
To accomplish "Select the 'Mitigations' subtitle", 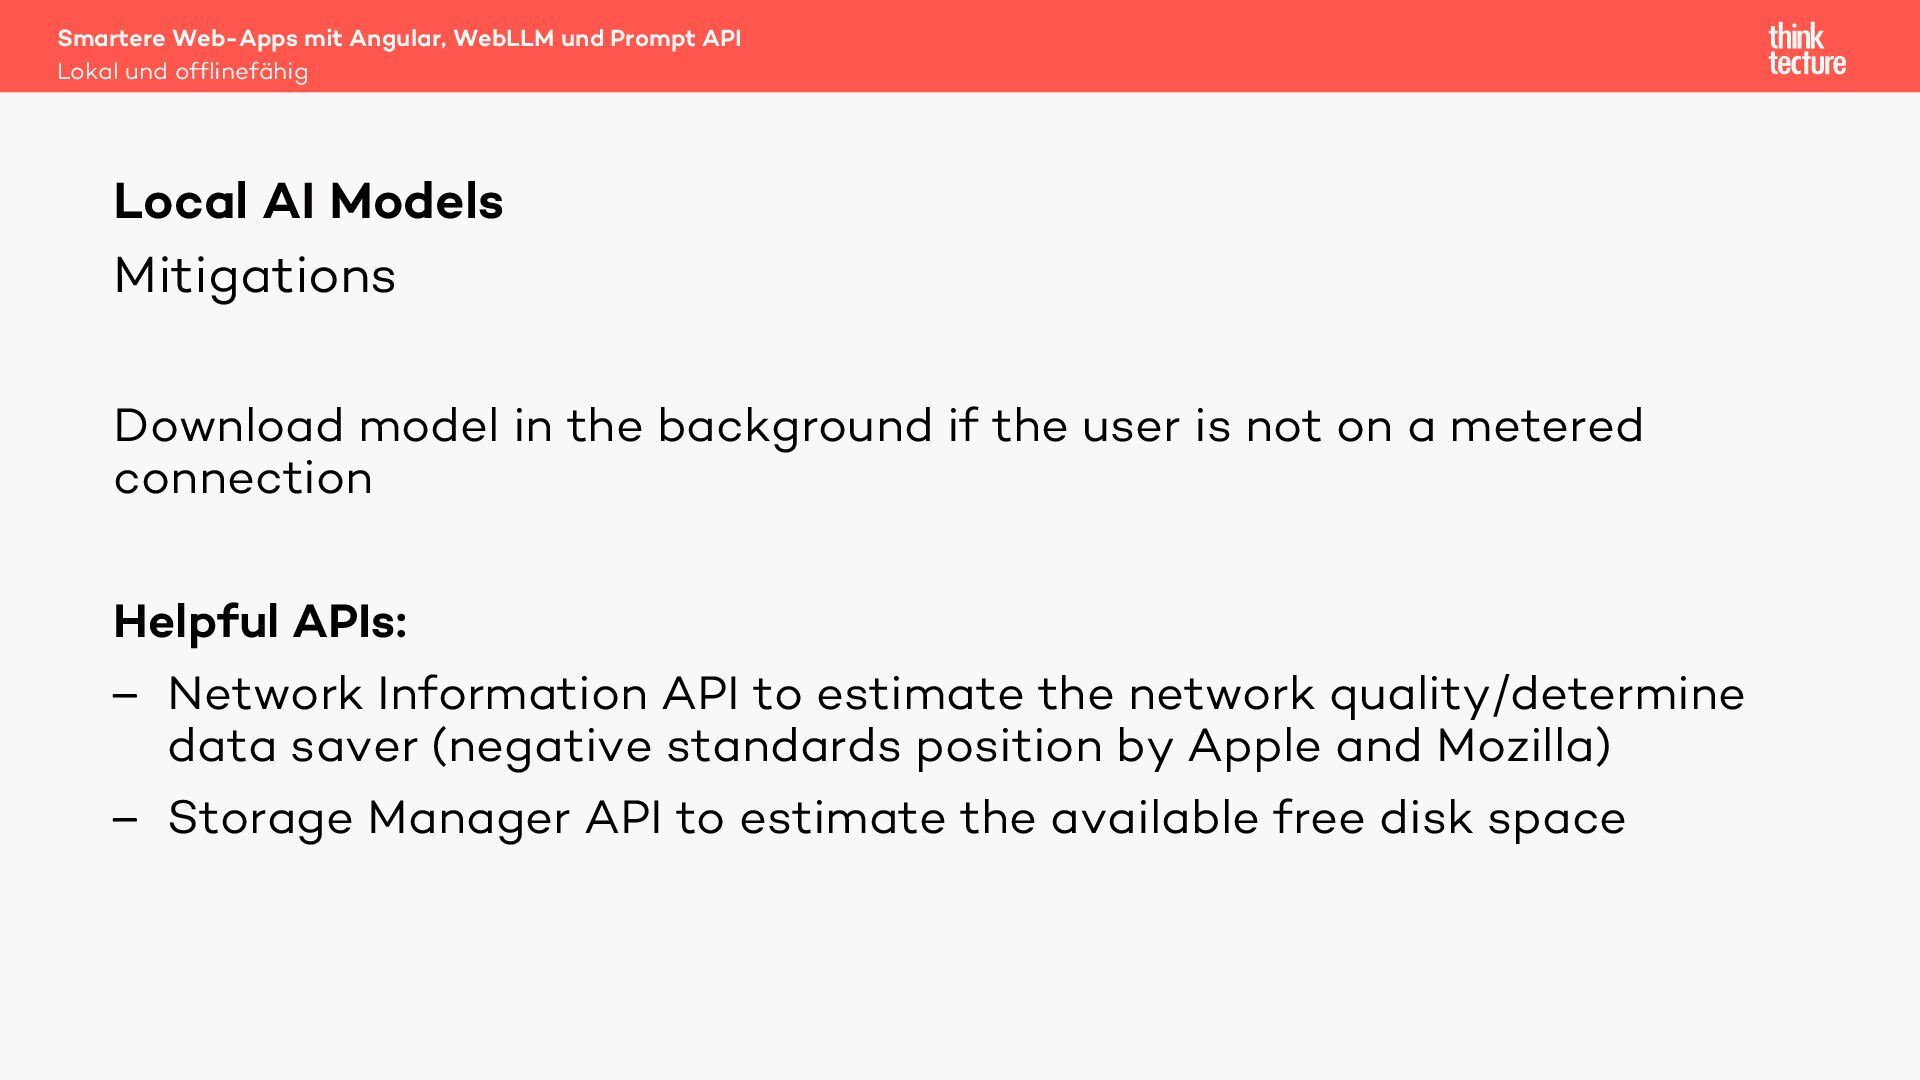I will pos(255,276).
